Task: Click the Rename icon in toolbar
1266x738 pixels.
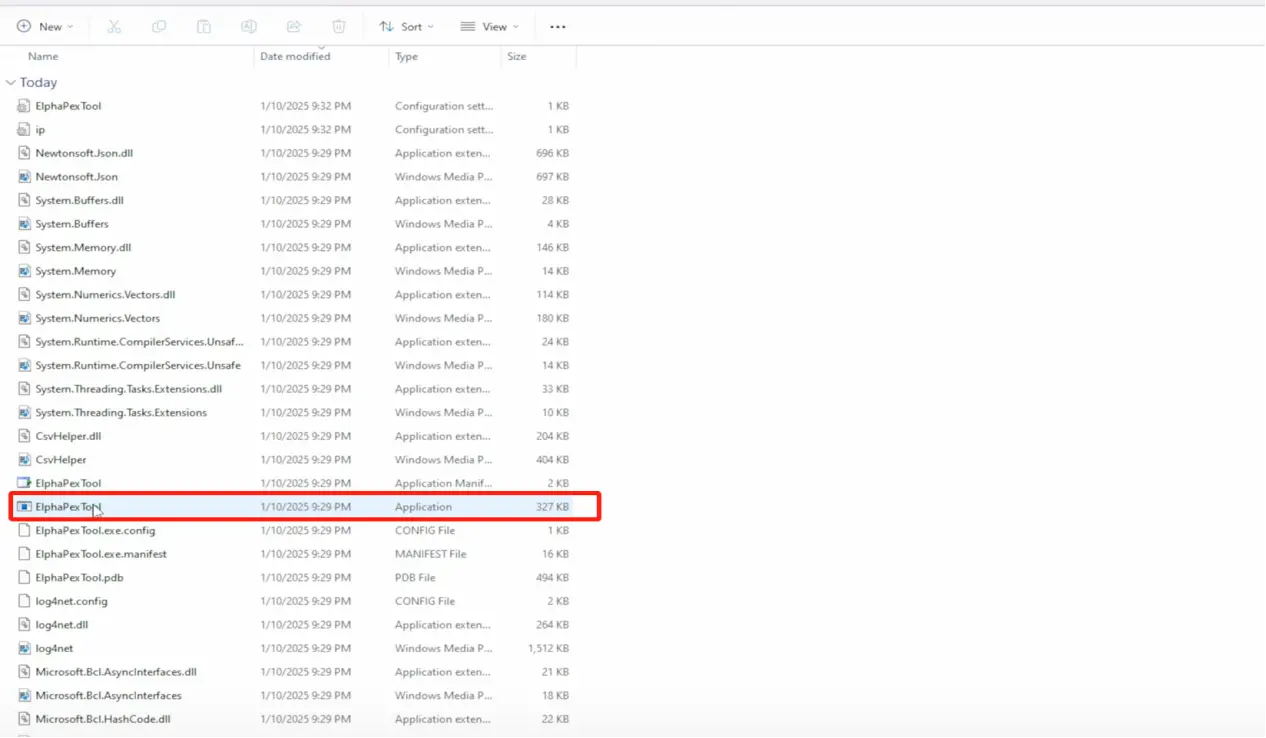Action: 249,27
